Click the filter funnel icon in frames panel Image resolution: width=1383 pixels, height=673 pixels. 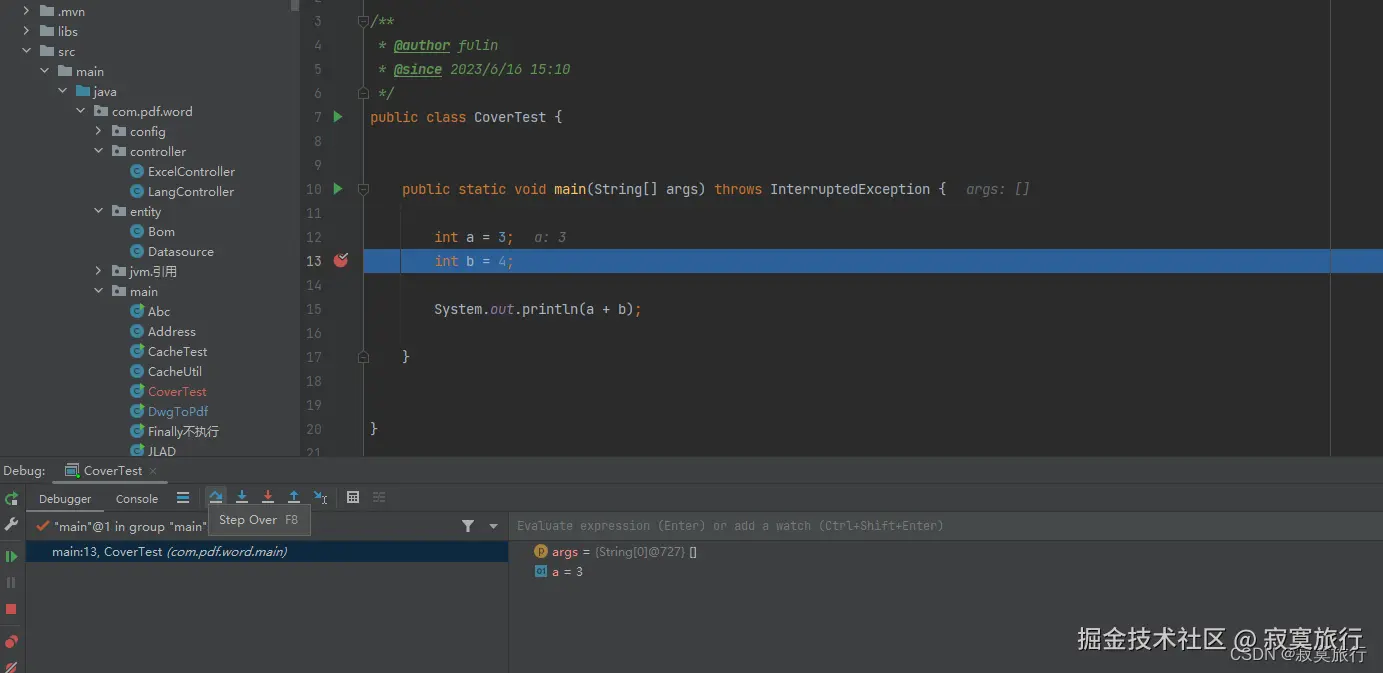[468, 526]
